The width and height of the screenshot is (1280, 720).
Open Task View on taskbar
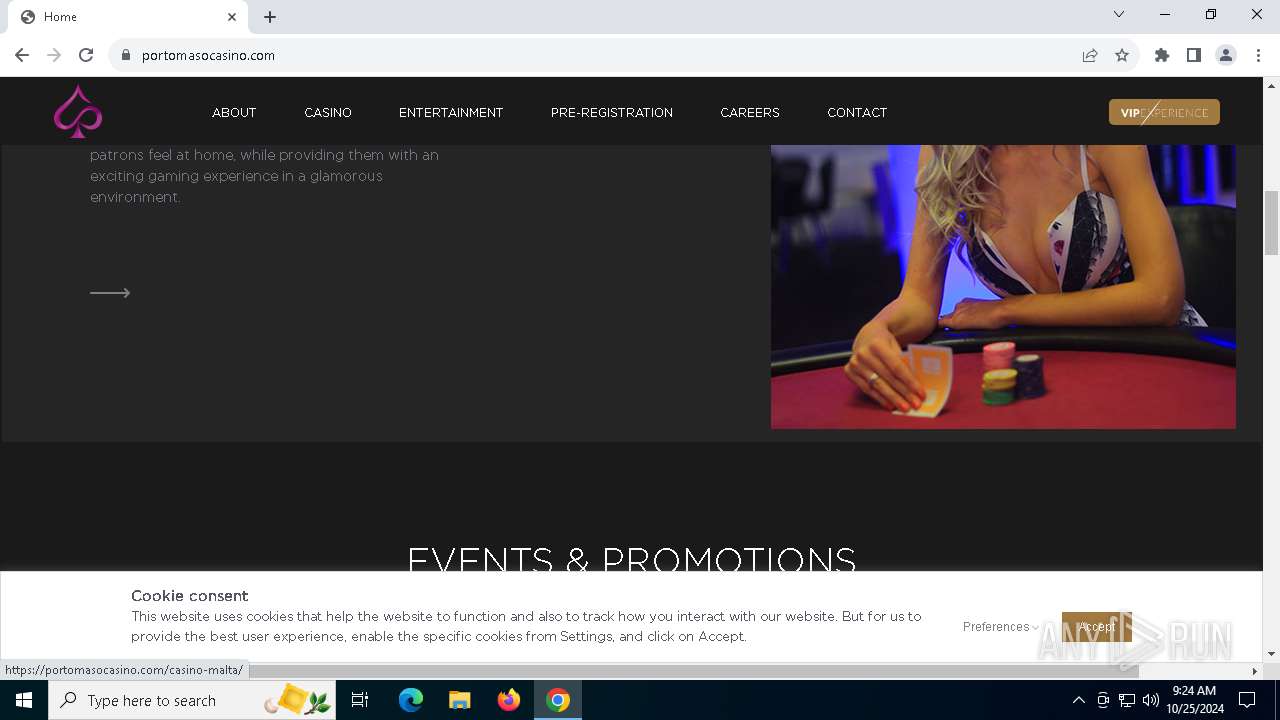[360, 700]
